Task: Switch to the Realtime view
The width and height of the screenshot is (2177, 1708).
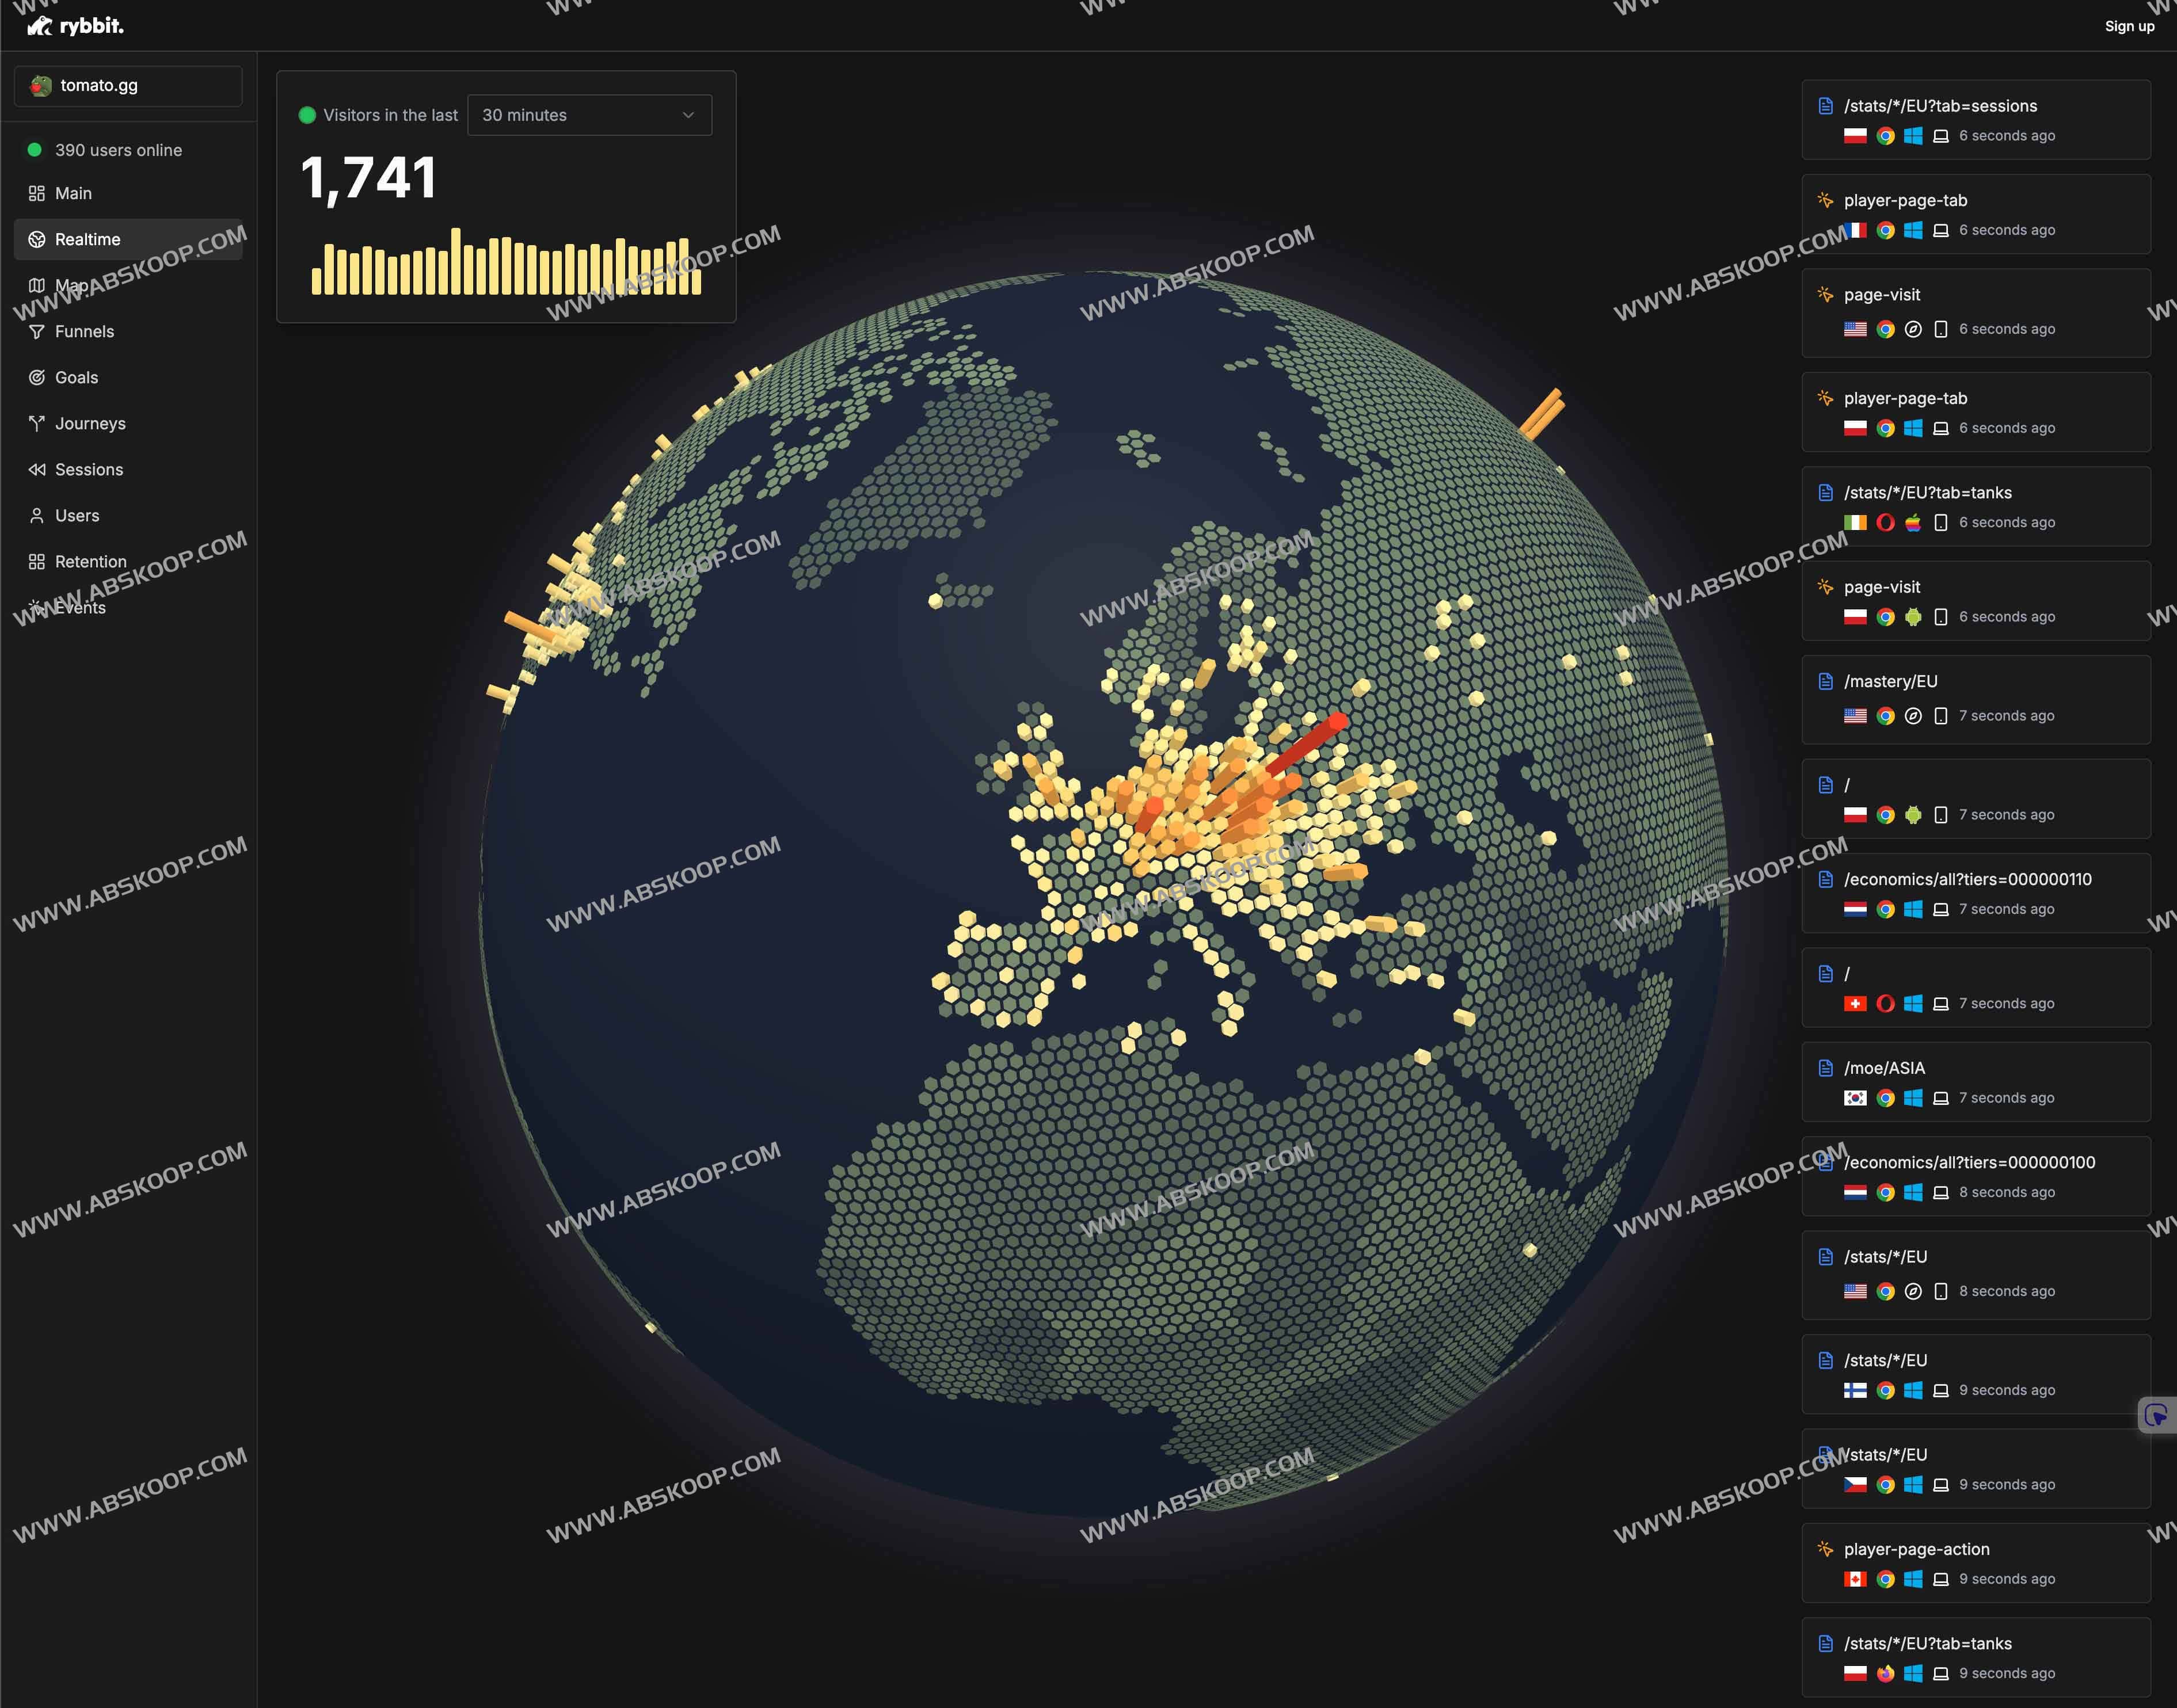Action: pos(88,240)
